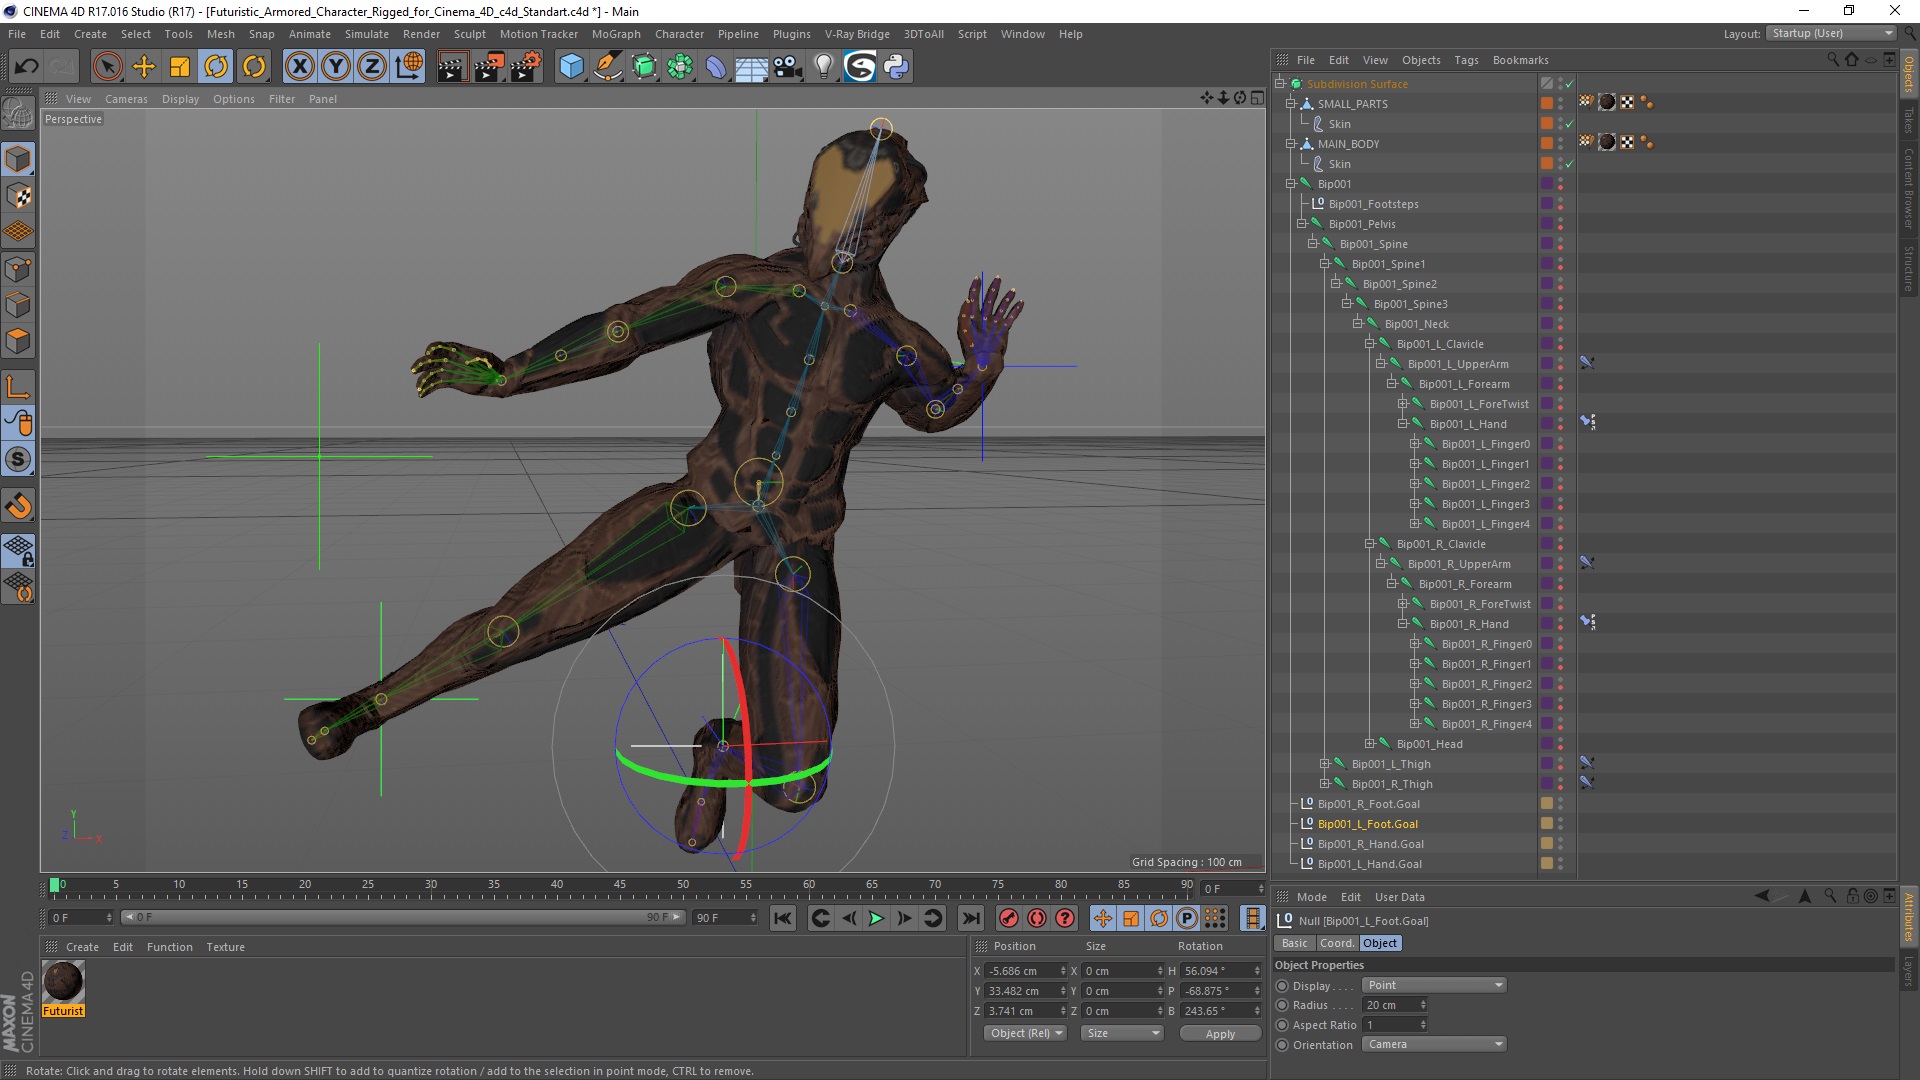This screenshot has height=1080, width=1920.
Task: Switch to the Basic tab
Action: [1294, 943]
